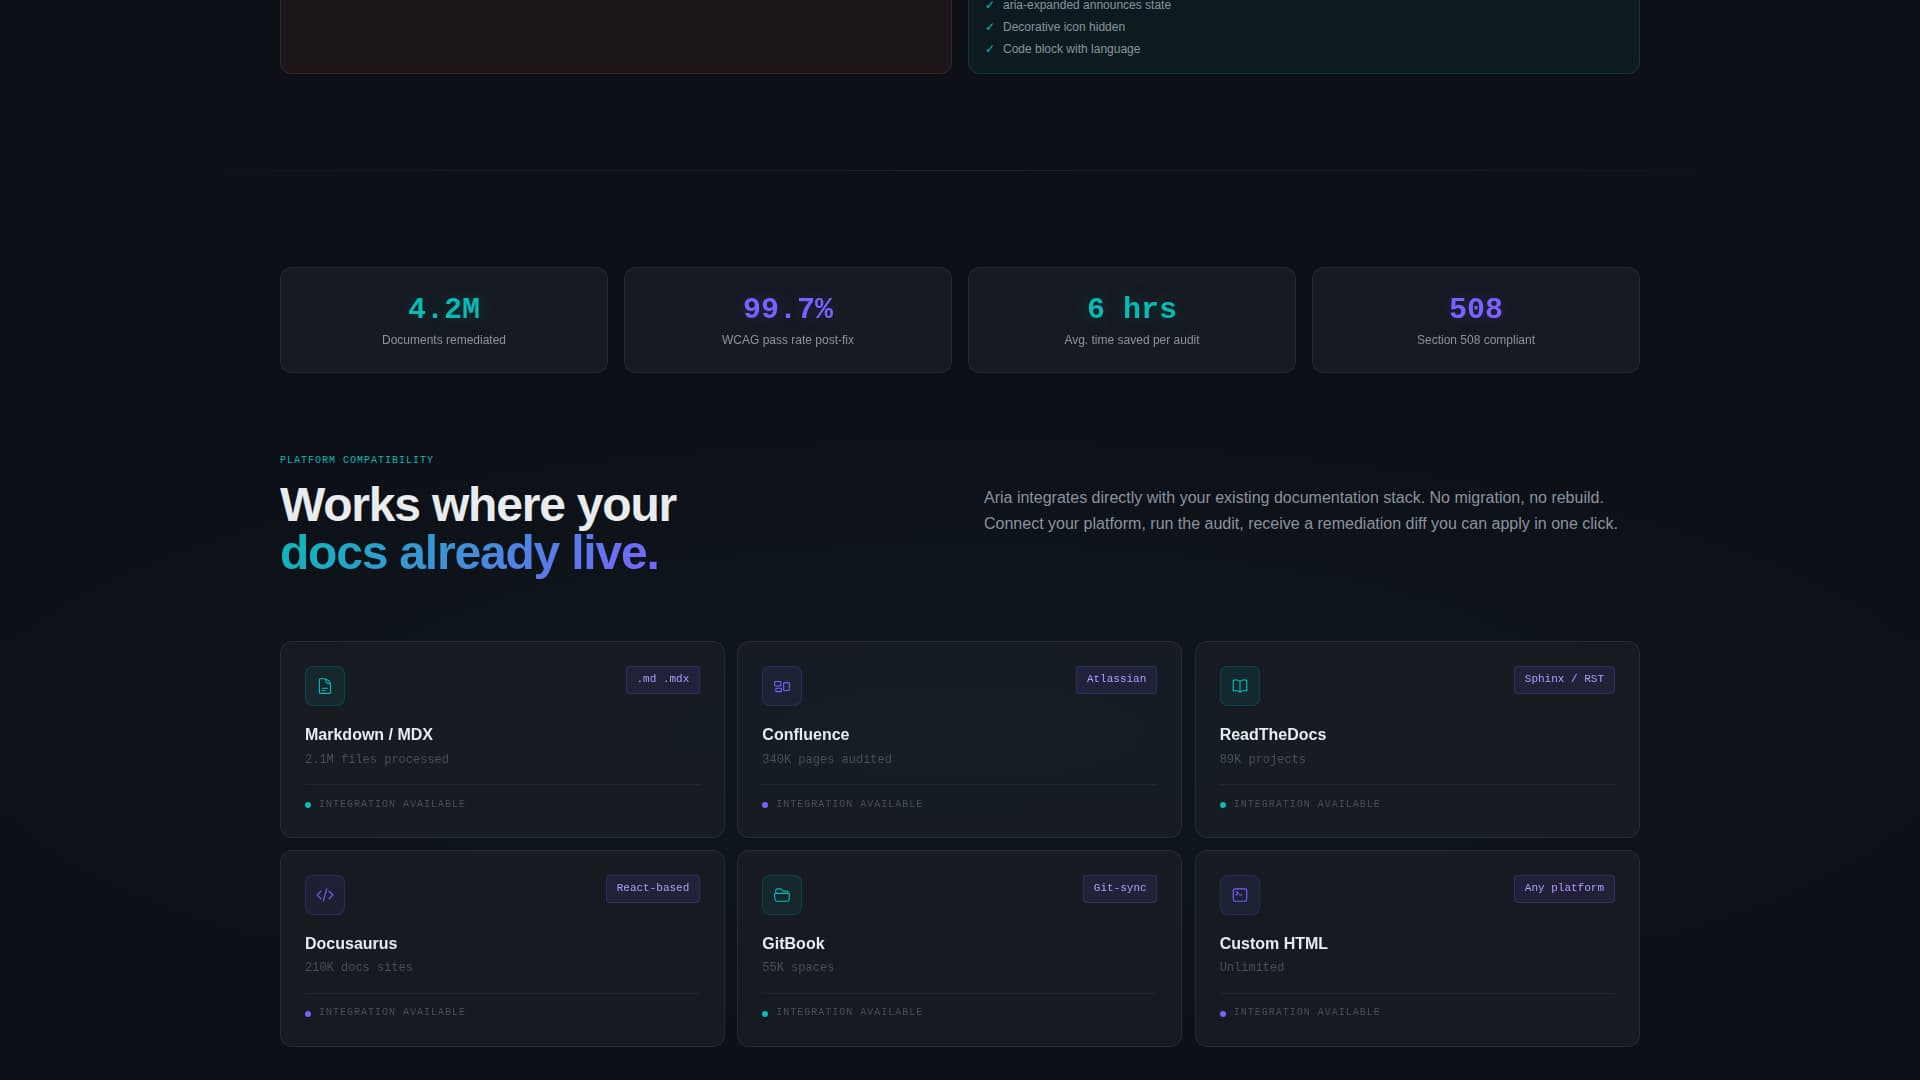Click the Custom HTML image icon
Viewport: 1920px width, 1080px height.
[x=1240, y=895]
